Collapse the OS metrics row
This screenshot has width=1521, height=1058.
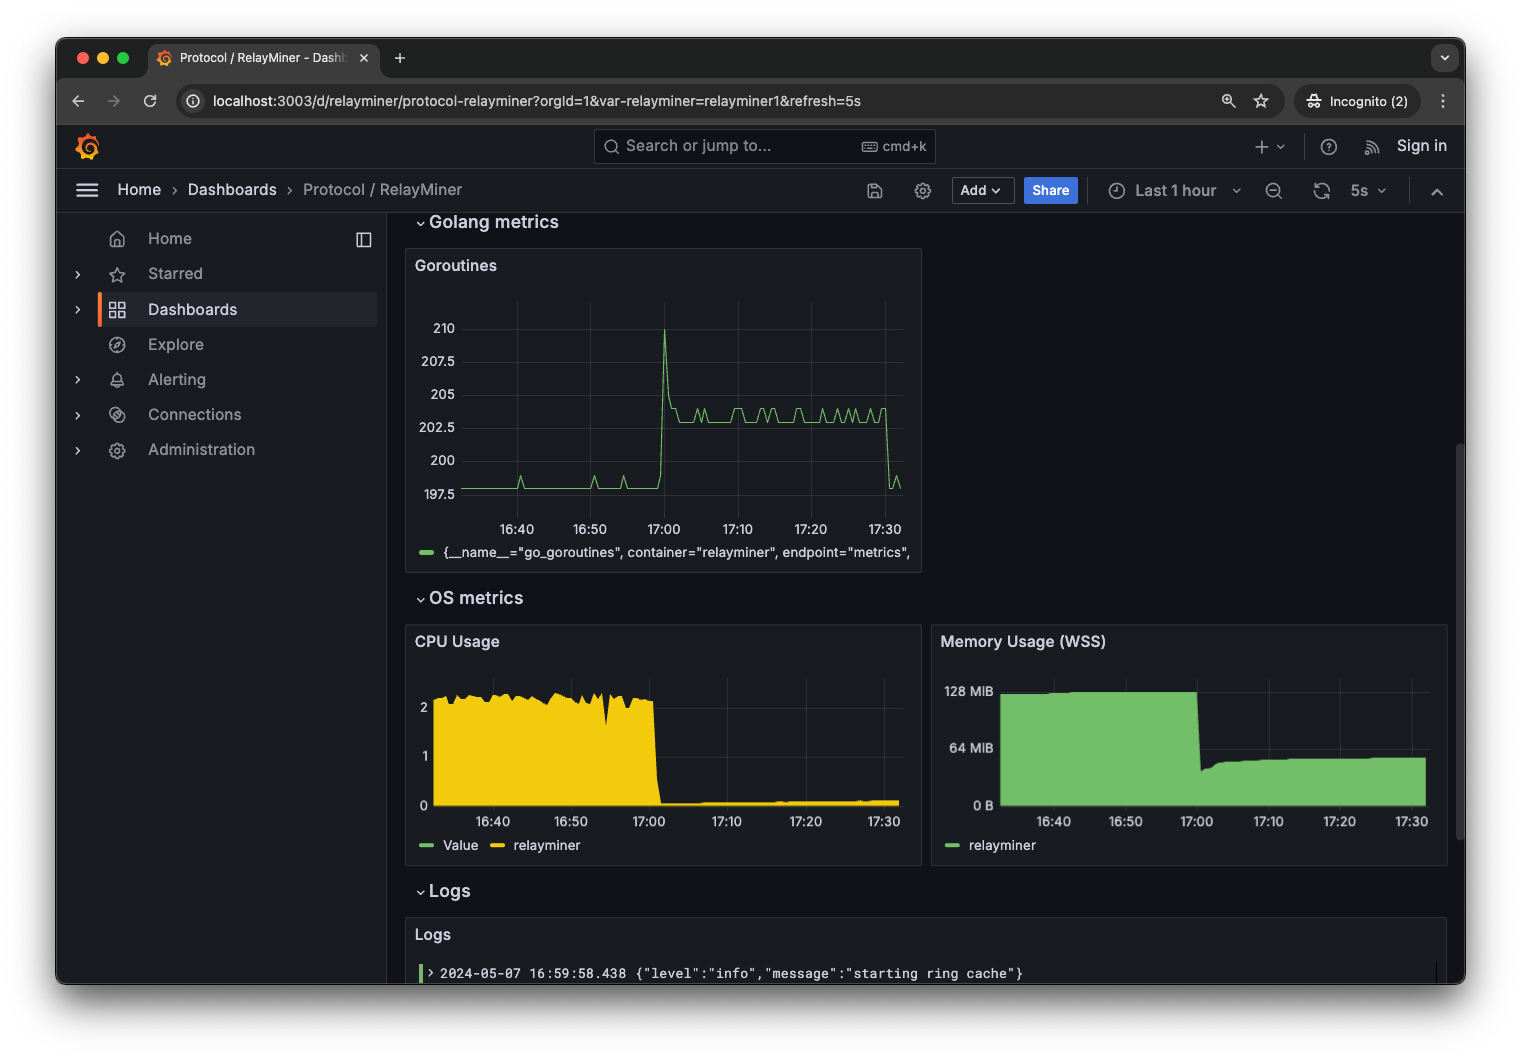point(421,599)
